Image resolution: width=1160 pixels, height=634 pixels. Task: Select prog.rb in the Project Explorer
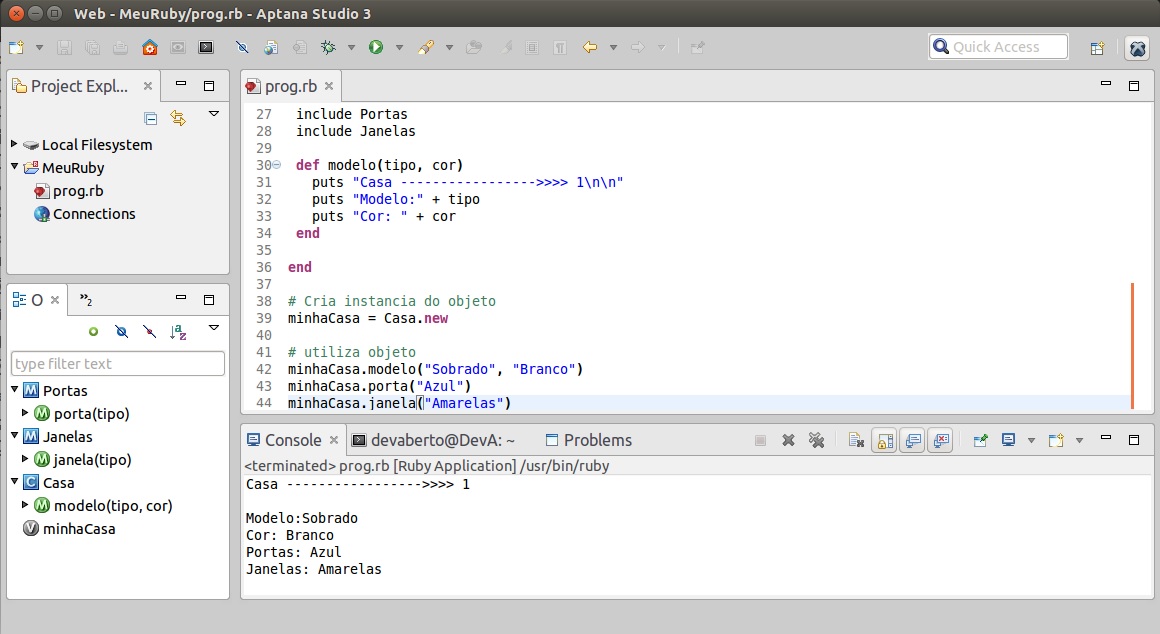(77, 191)
